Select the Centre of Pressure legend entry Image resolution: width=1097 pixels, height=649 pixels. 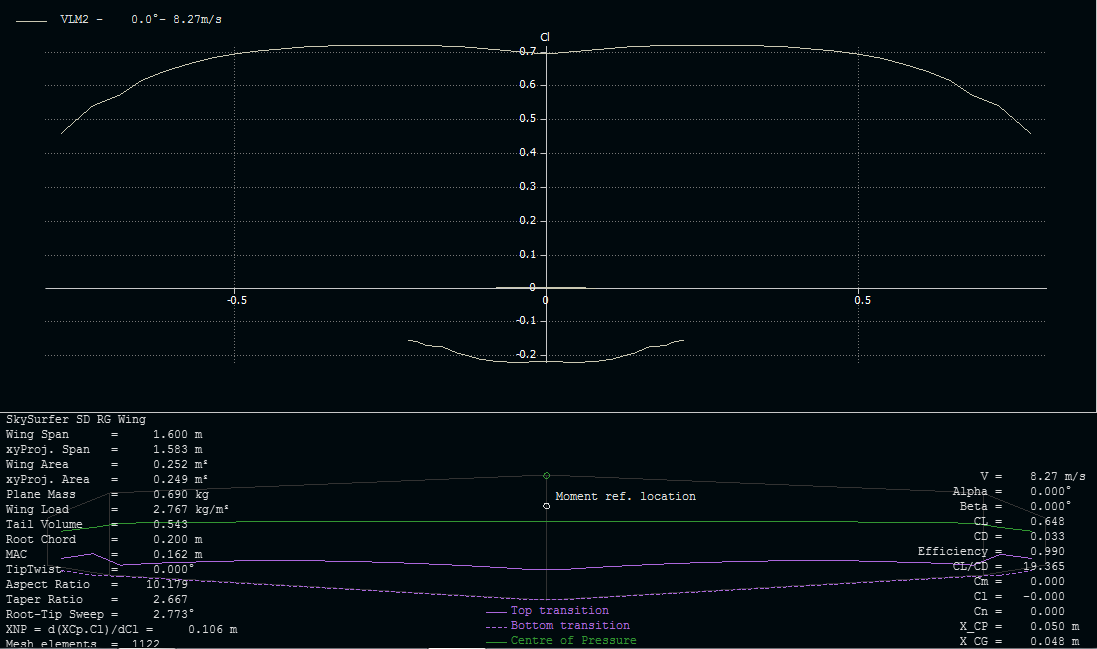pos(573,640)
